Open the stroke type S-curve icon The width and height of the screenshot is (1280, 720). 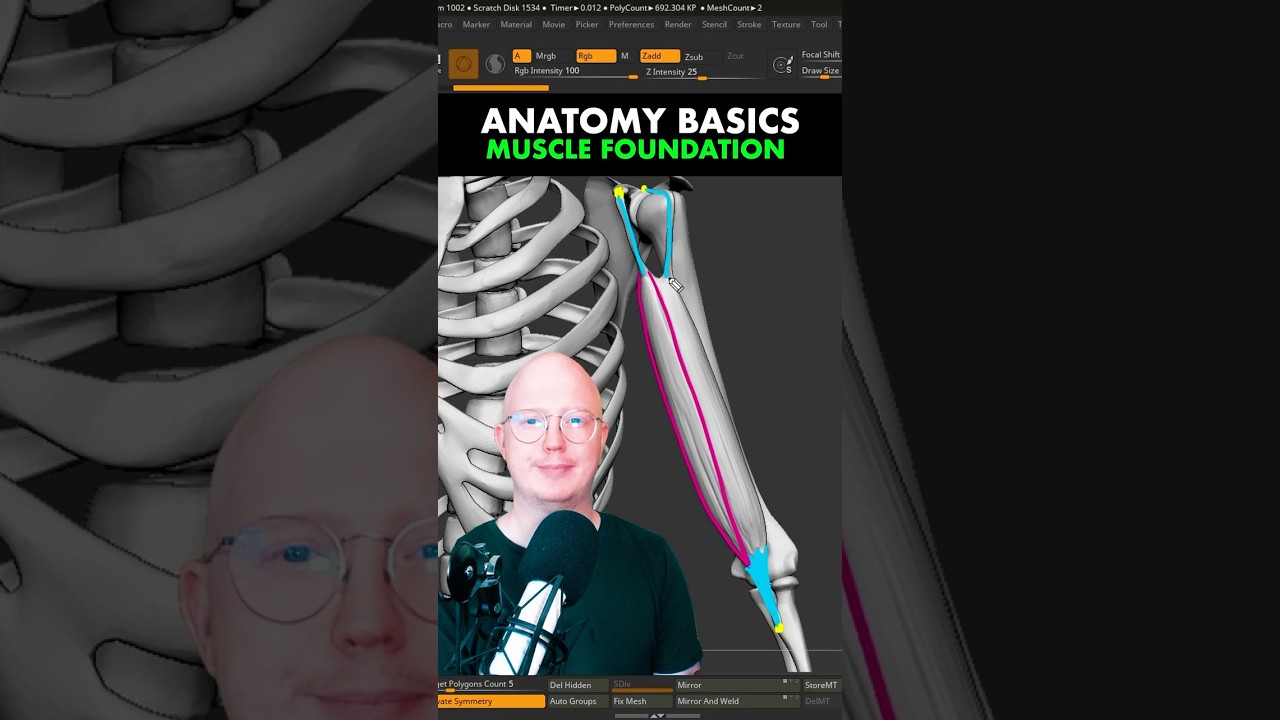(x=495, y=64)
